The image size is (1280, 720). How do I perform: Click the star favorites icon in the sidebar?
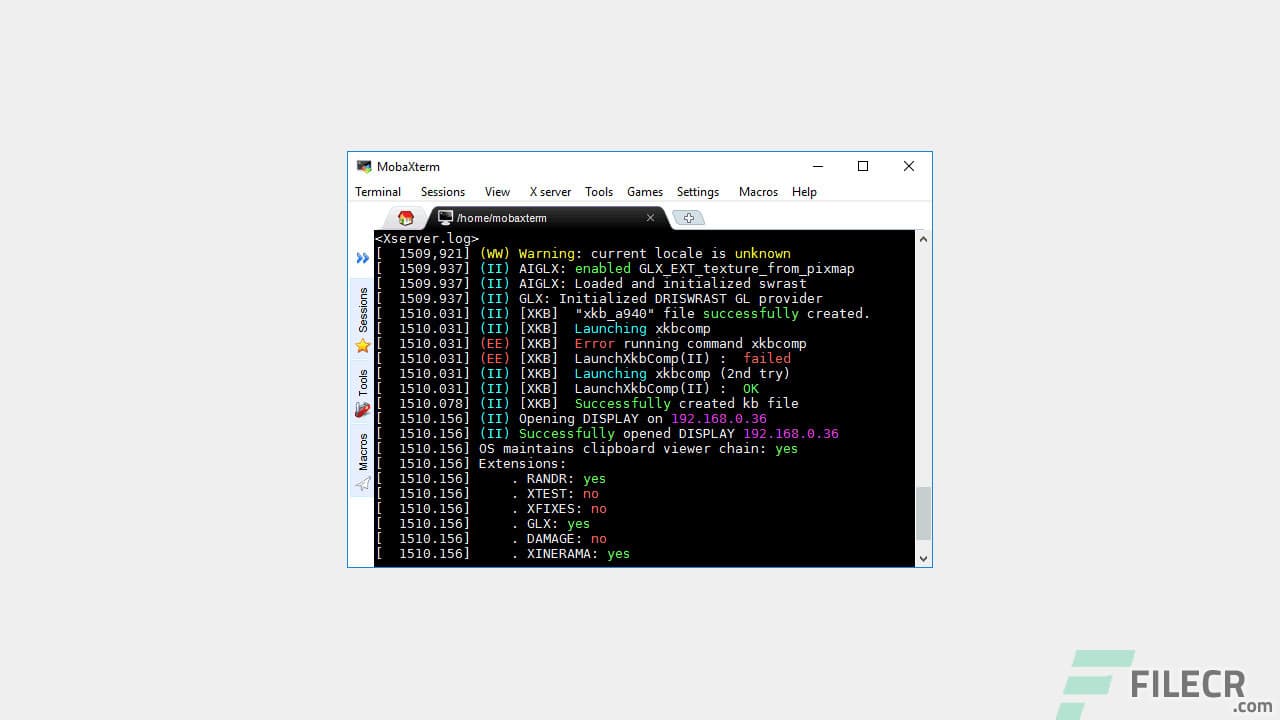pos(362,345)
